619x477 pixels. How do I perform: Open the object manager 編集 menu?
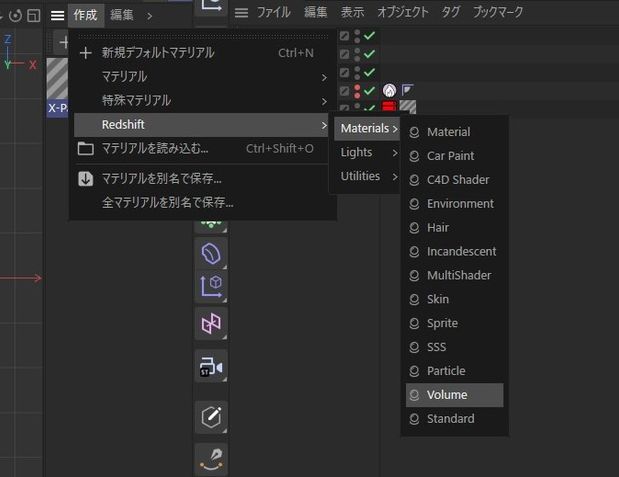315,12
